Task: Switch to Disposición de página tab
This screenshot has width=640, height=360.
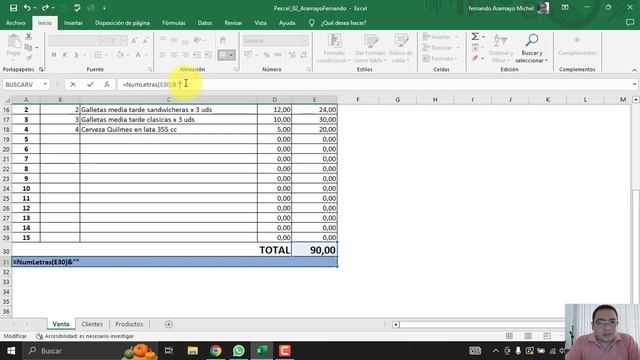Action: click(x=122, y=23)
